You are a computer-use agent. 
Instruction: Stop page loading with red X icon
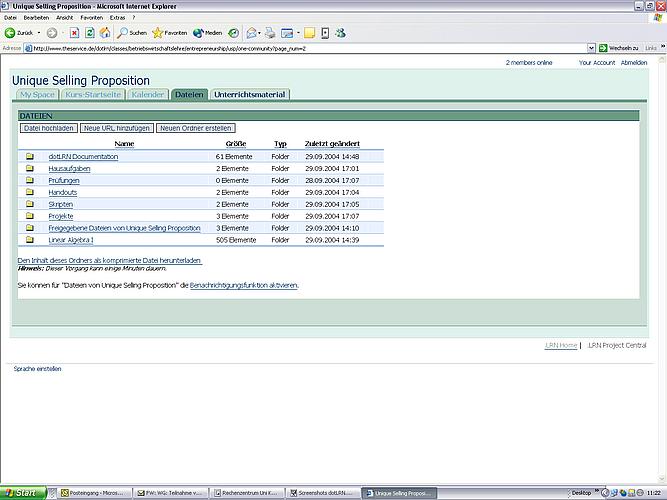click(x=74, y=33)
